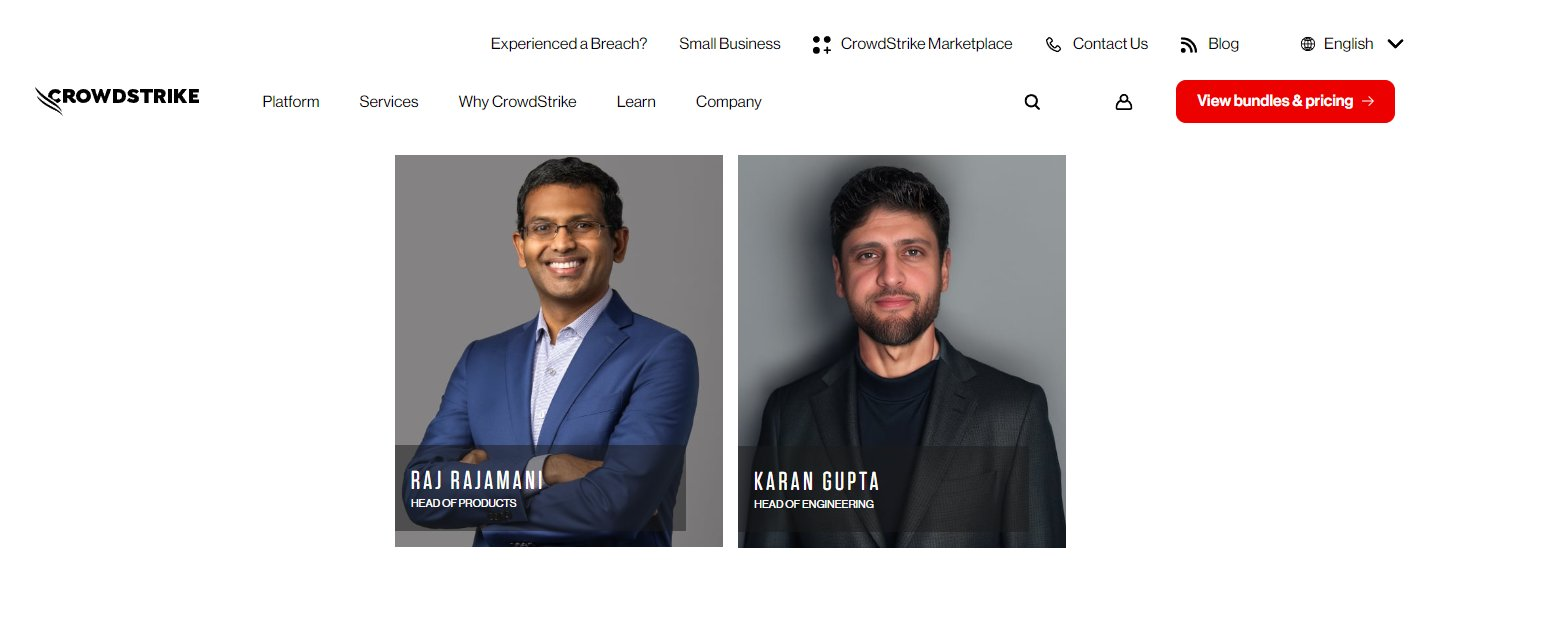Open the user account icon

1123,102
